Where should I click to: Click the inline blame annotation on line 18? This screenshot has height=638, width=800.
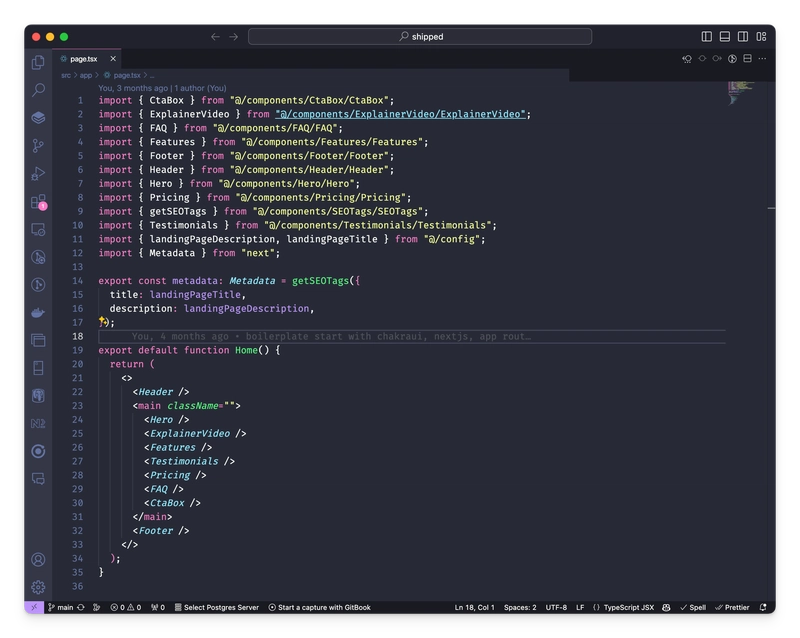tap(331, 336)
